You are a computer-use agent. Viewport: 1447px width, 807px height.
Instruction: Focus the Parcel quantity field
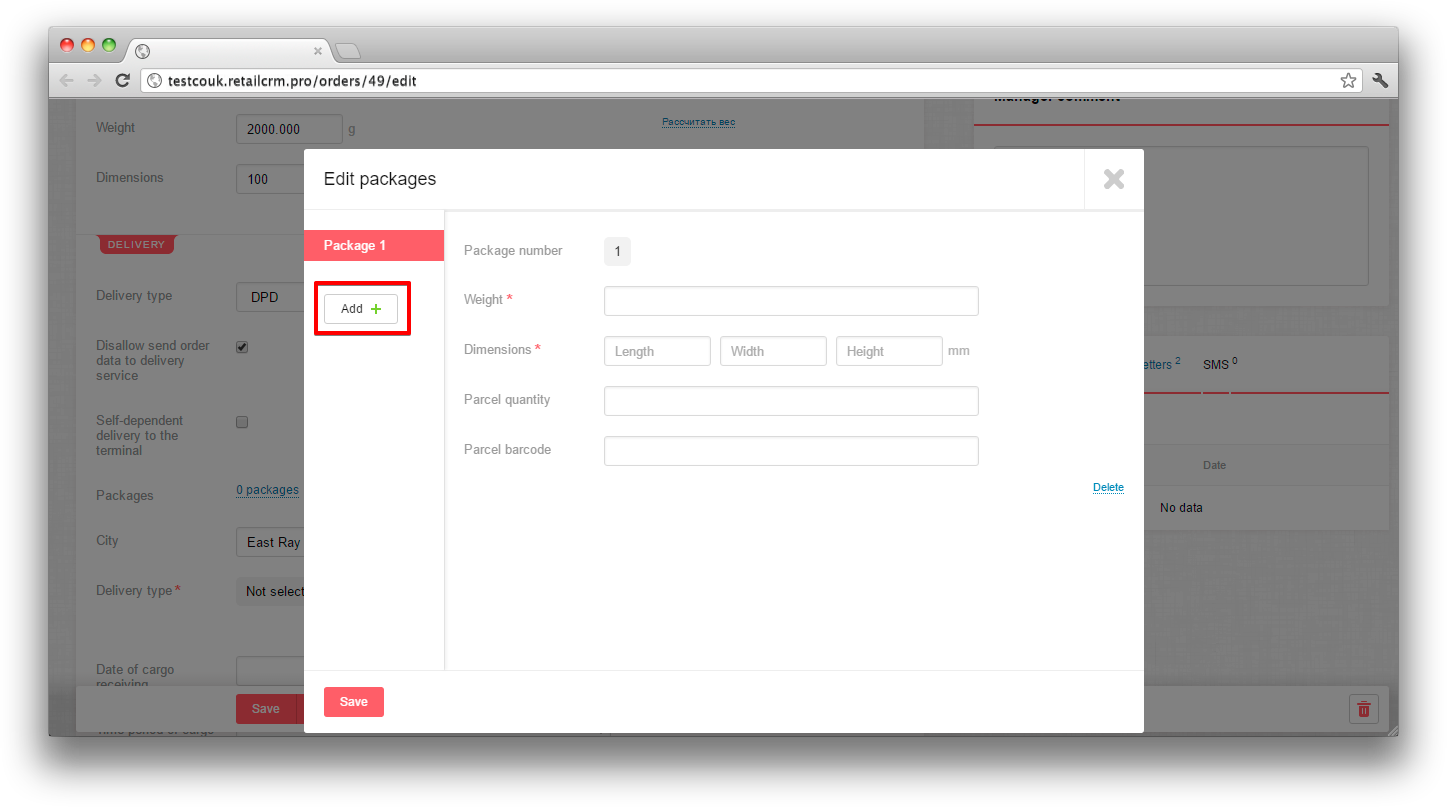click(x=790, y=401)
